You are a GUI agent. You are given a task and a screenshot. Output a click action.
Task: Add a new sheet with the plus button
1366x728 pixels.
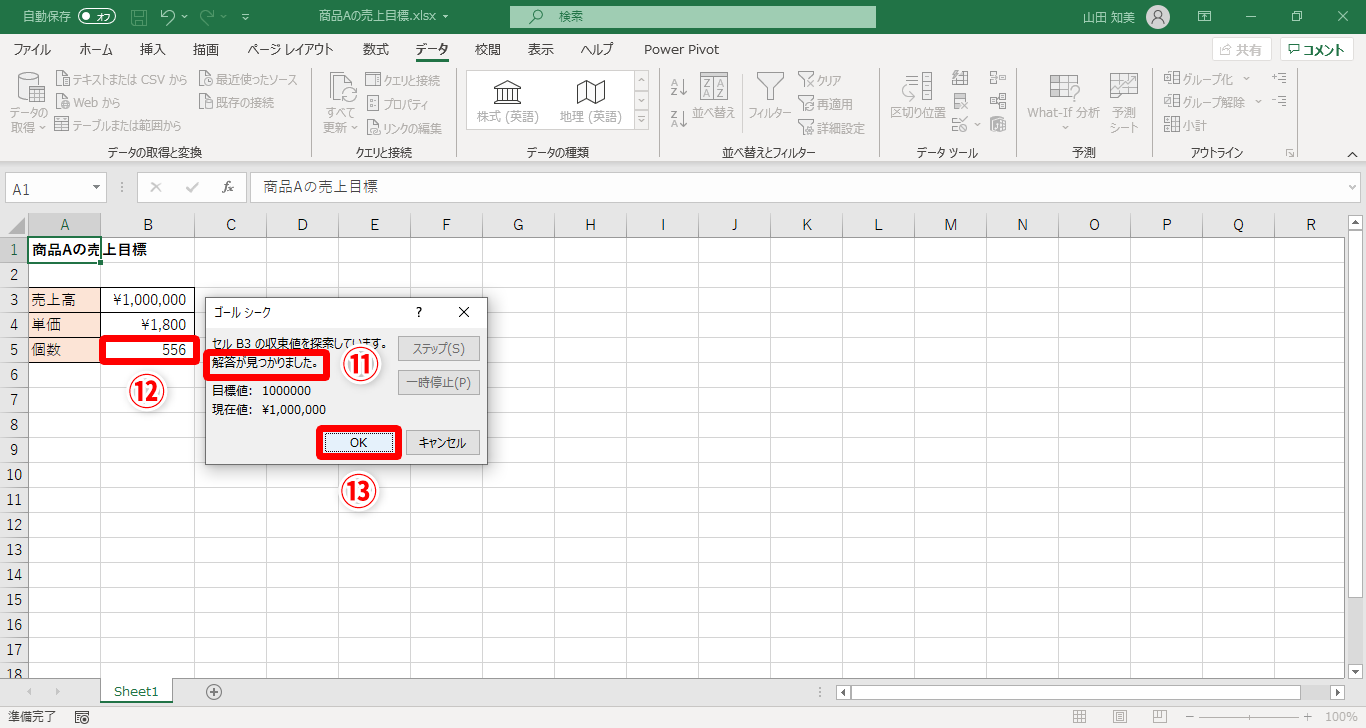(214, 691)
